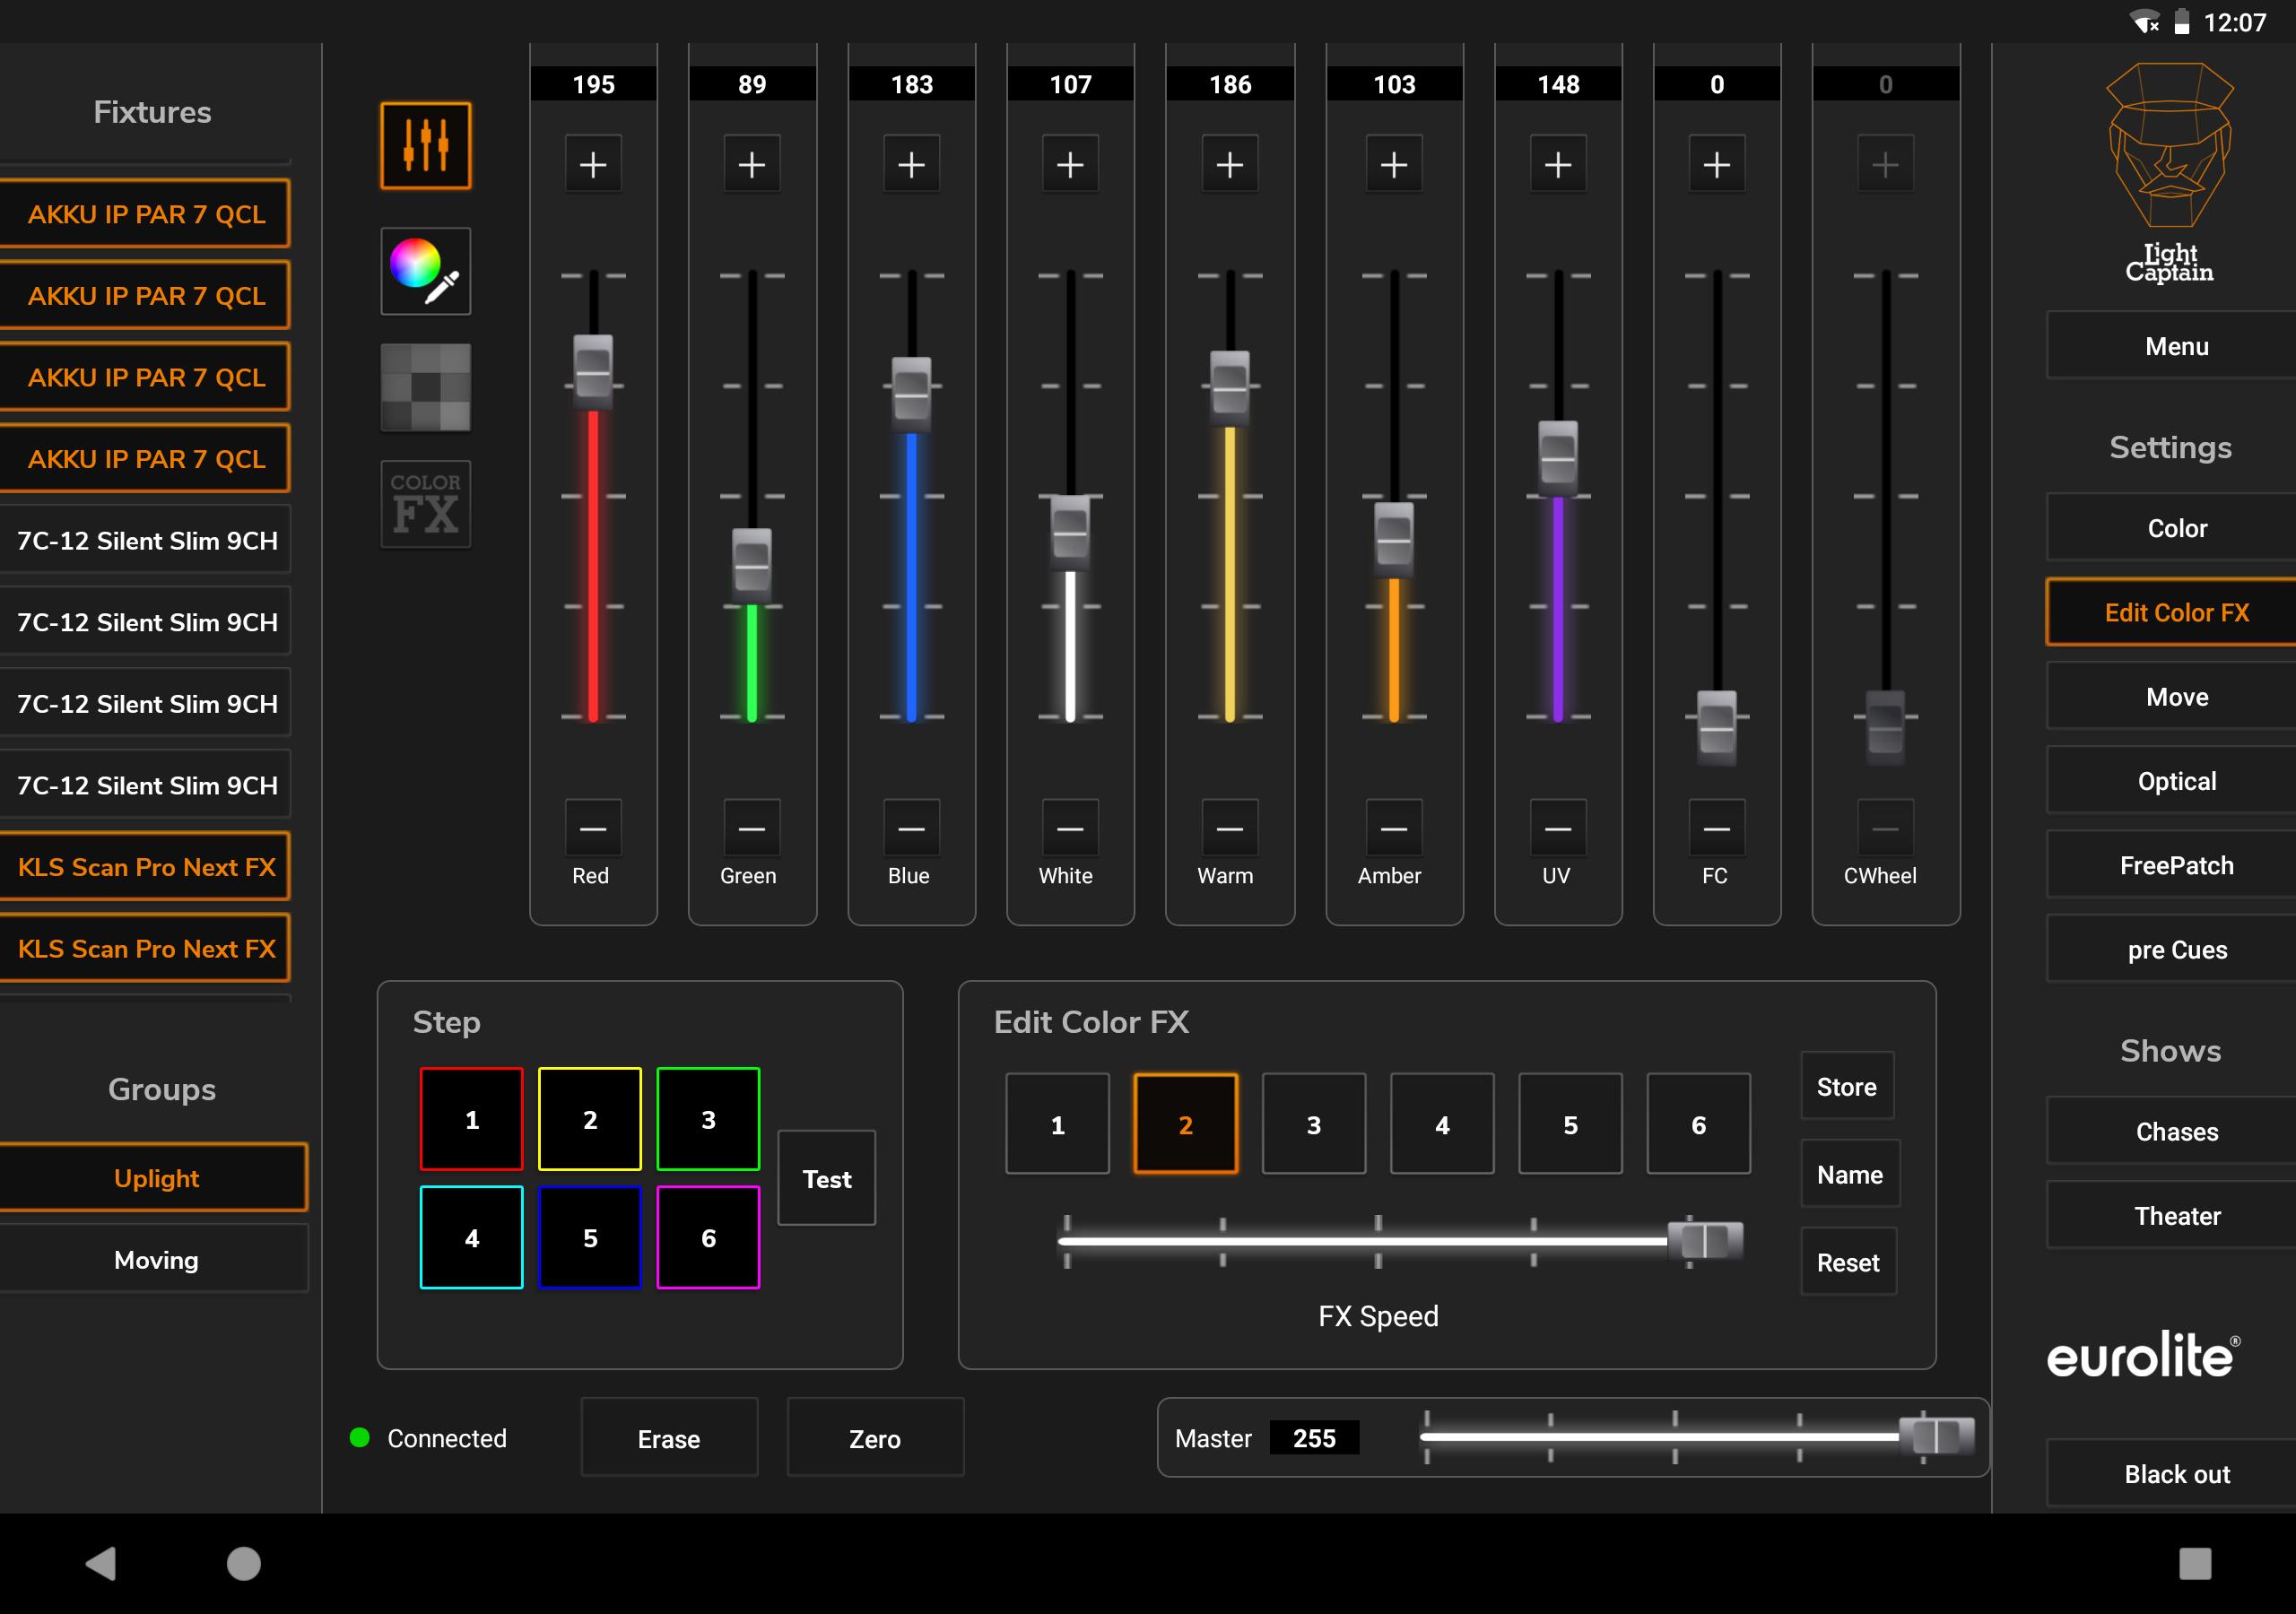Decrease FC channel with minus button
This screenshot has width=2296, height=1614.
(1717, 828)
